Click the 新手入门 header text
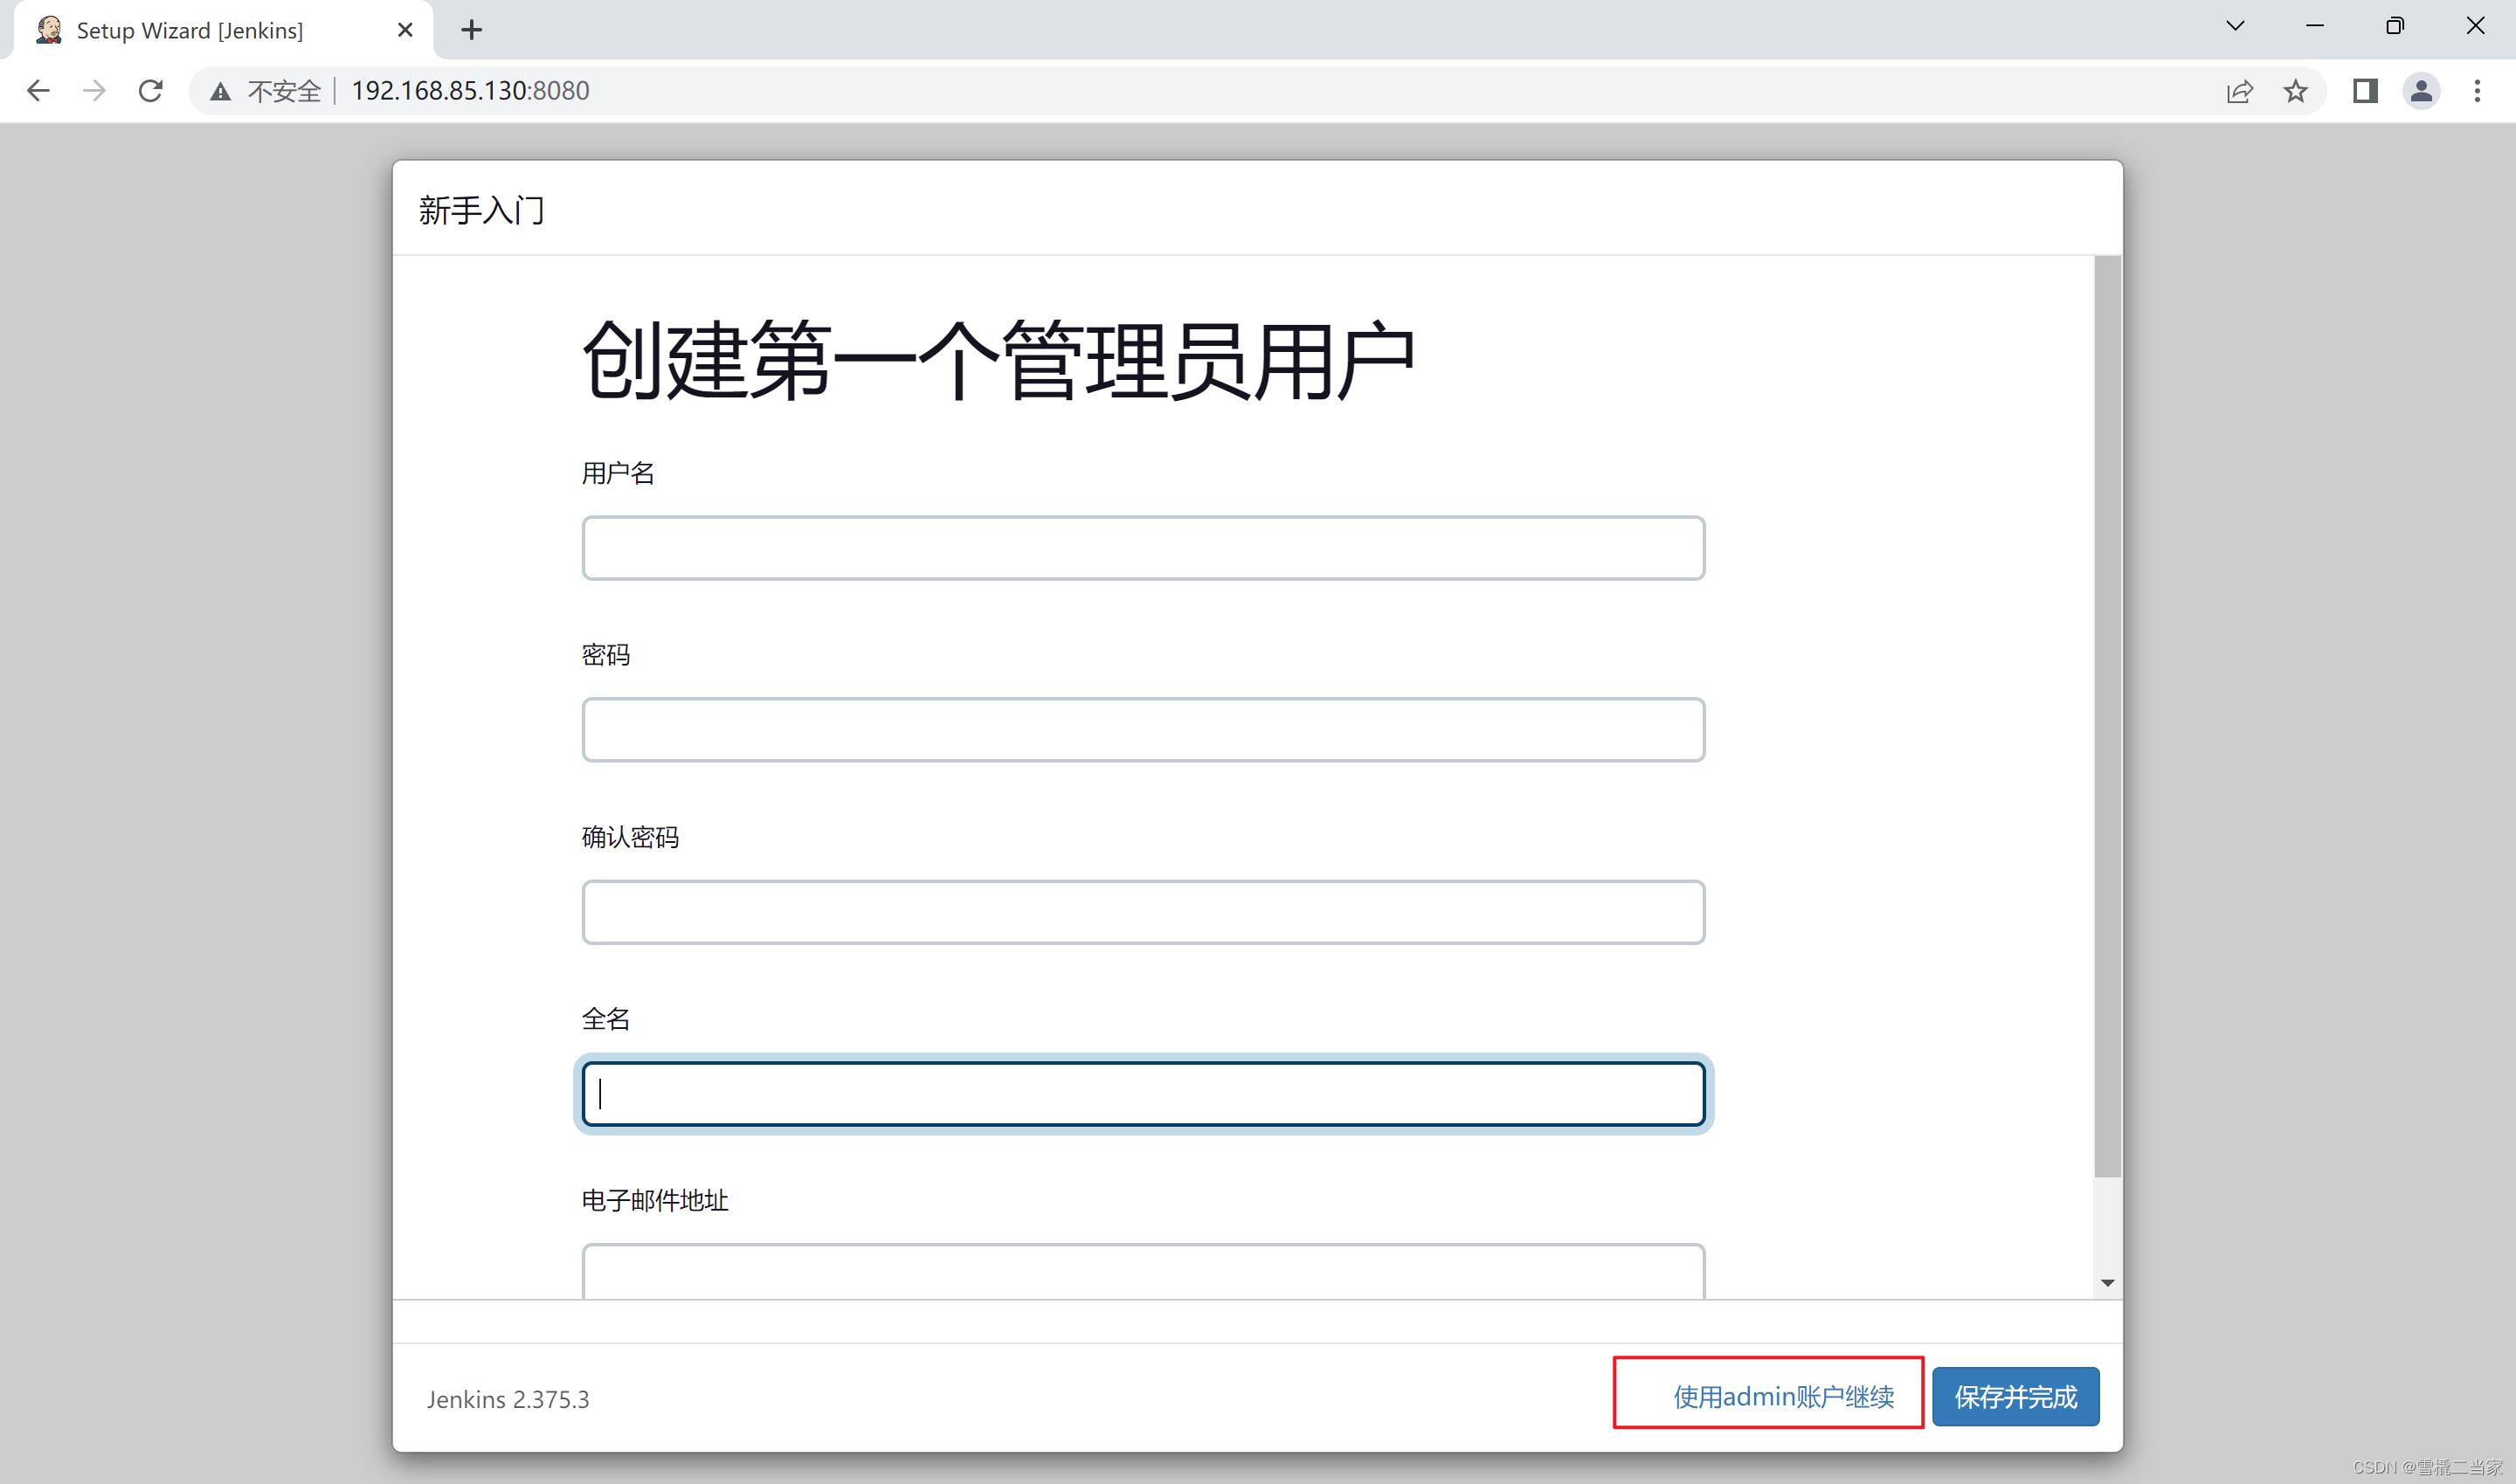The height and width of the screenshot is (1484, 2516). pos(481,210)
